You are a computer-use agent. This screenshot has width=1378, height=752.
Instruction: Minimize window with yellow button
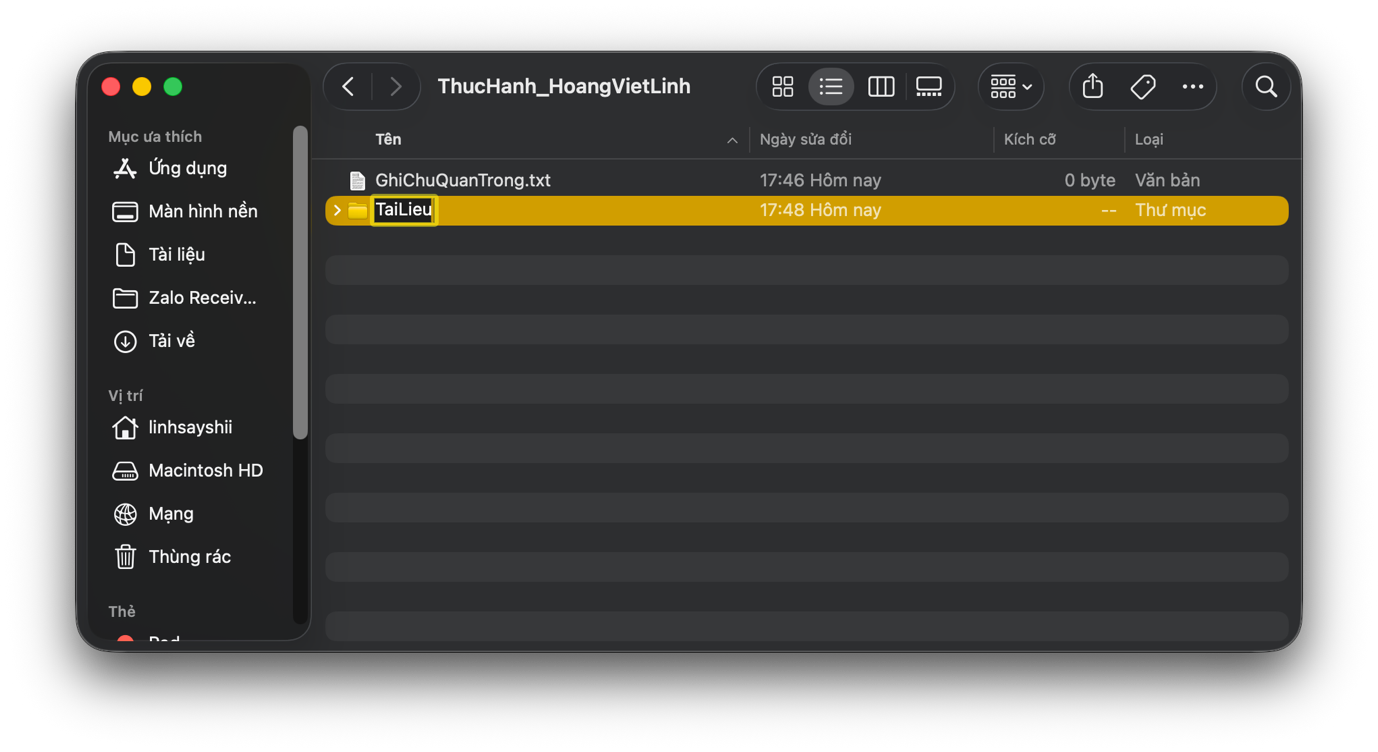point(142,87)
